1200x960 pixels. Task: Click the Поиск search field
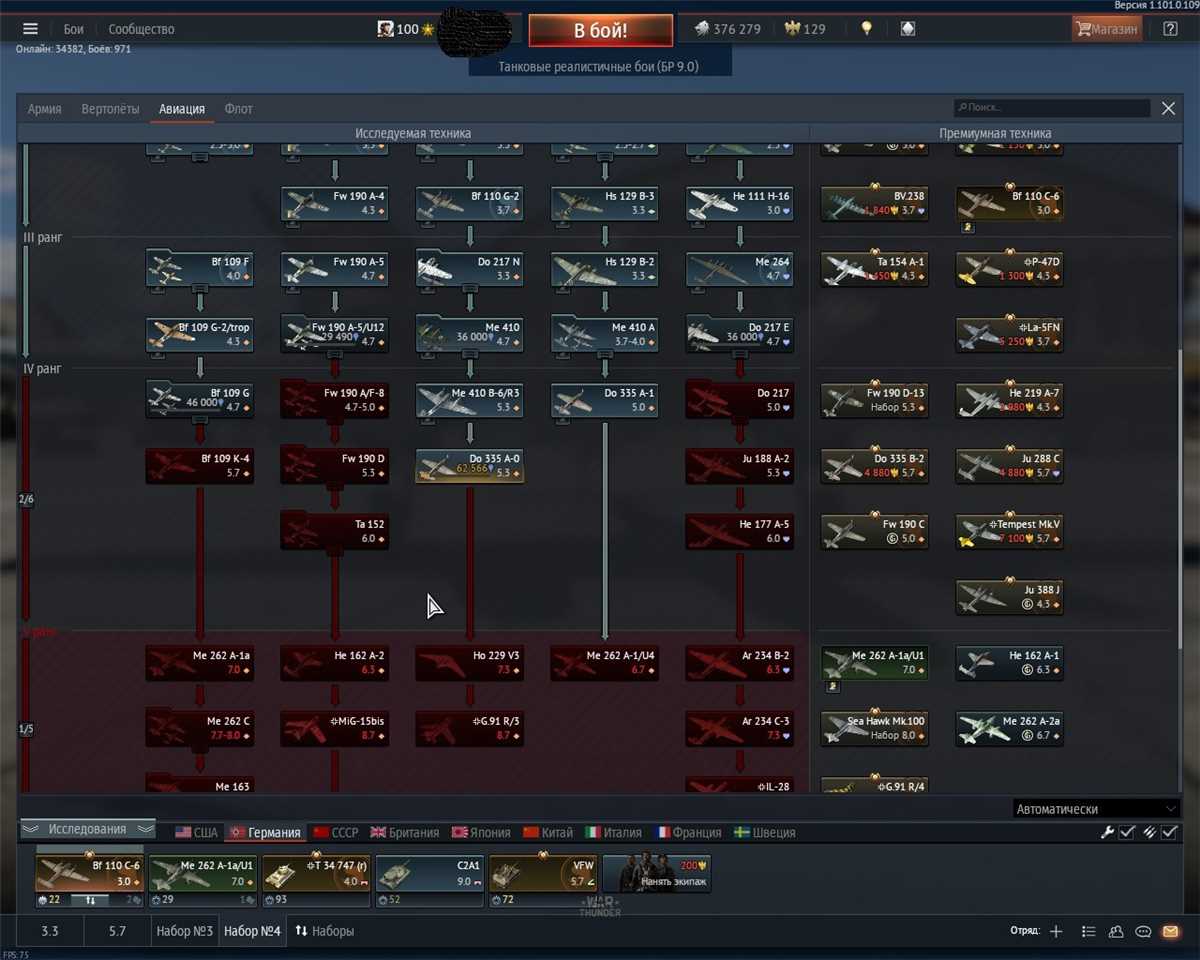(1052, 108)
